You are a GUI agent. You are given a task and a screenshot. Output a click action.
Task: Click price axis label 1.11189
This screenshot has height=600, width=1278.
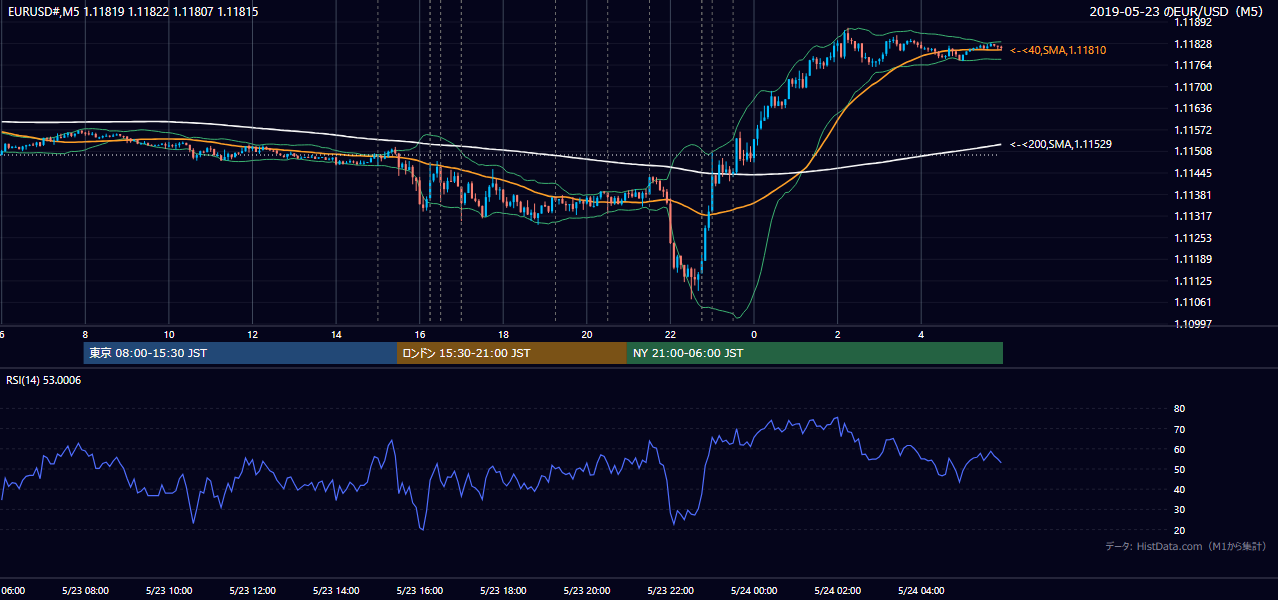click(1193, 259)
